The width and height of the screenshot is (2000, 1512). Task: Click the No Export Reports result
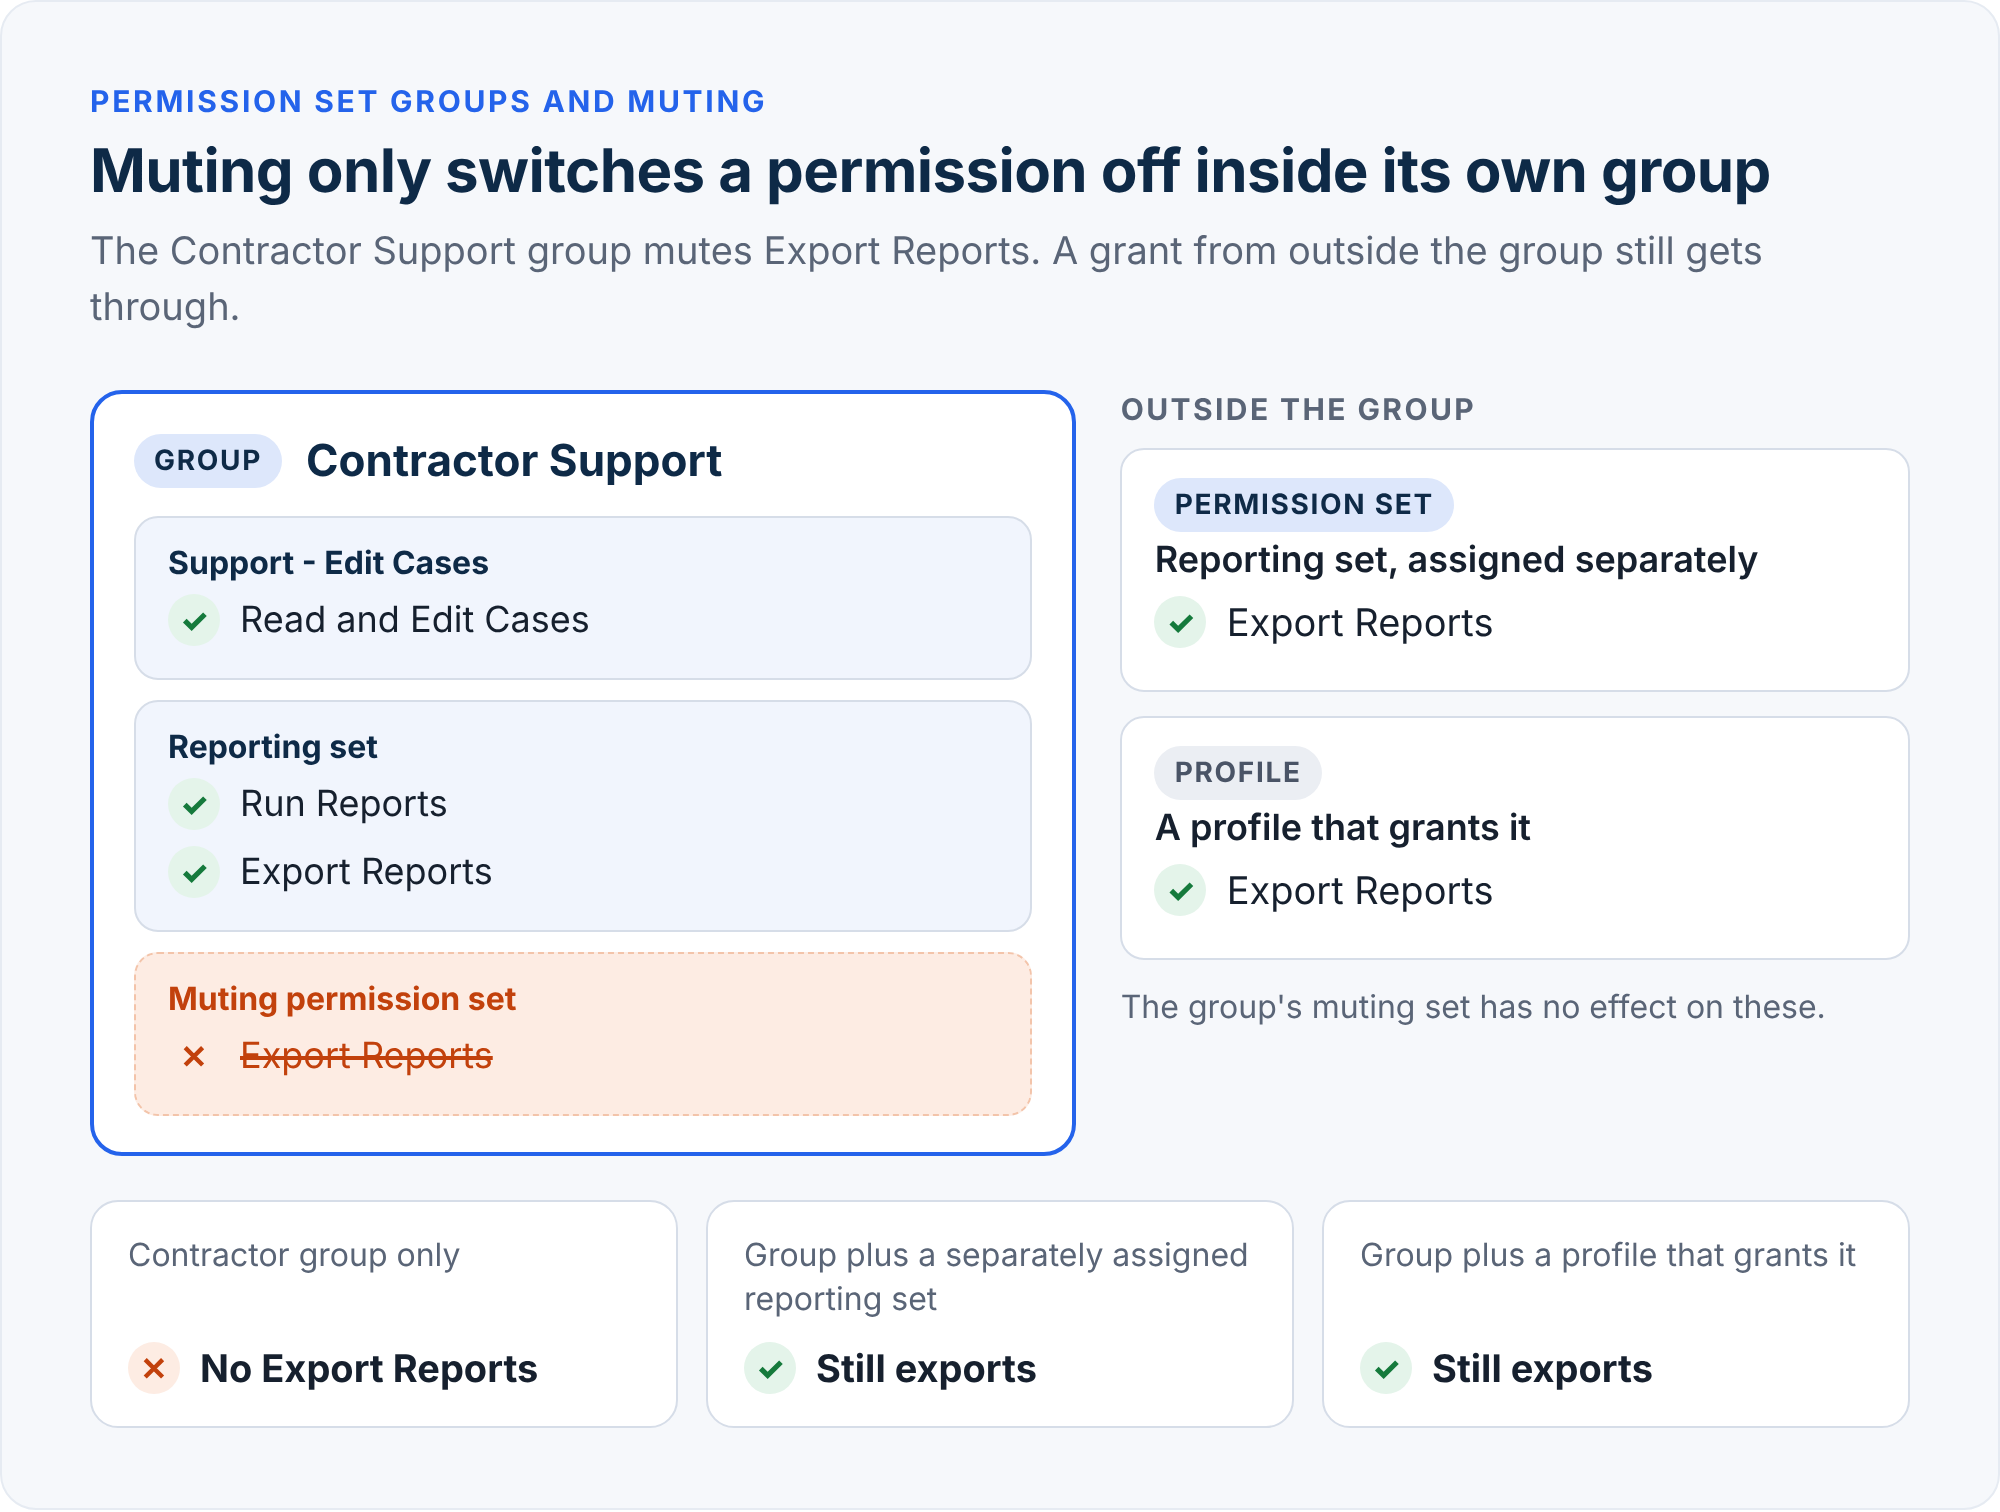(369, 1368)
